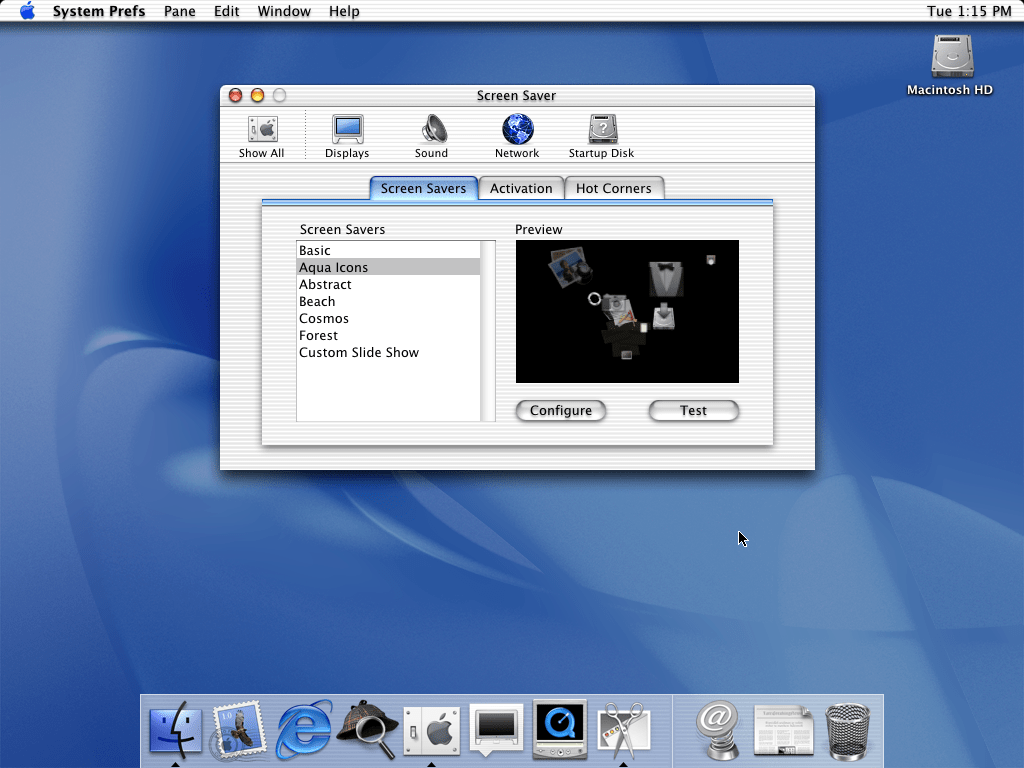Launch Internet Explorer from the Dock
Viewport: 1024px width, 768px height.
[304, 730]
